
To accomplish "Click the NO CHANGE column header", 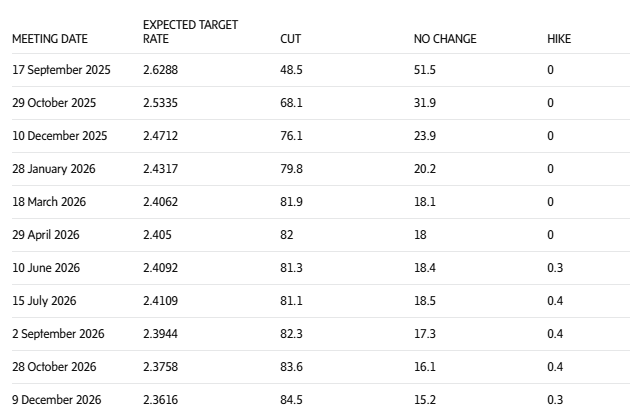I will 445,39.
